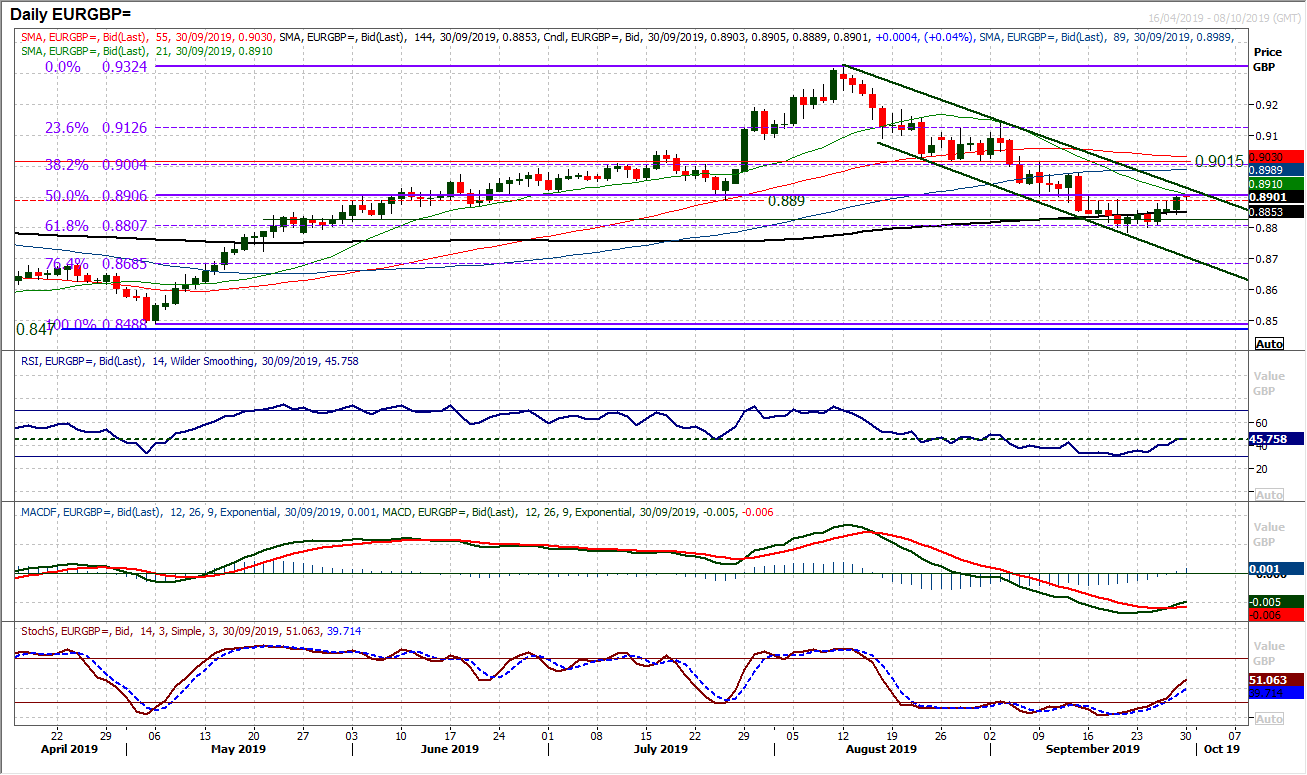
Task: Click the Auto scale button on price chart
Action: 1269,344
